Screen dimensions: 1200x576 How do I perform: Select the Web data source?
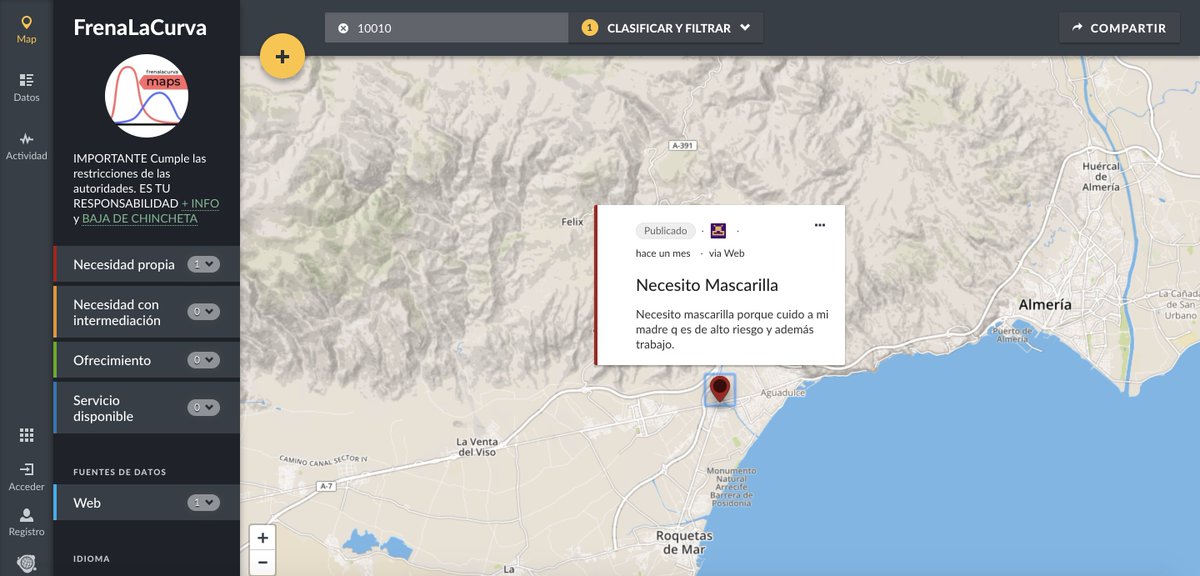click(x=87, y=503)
